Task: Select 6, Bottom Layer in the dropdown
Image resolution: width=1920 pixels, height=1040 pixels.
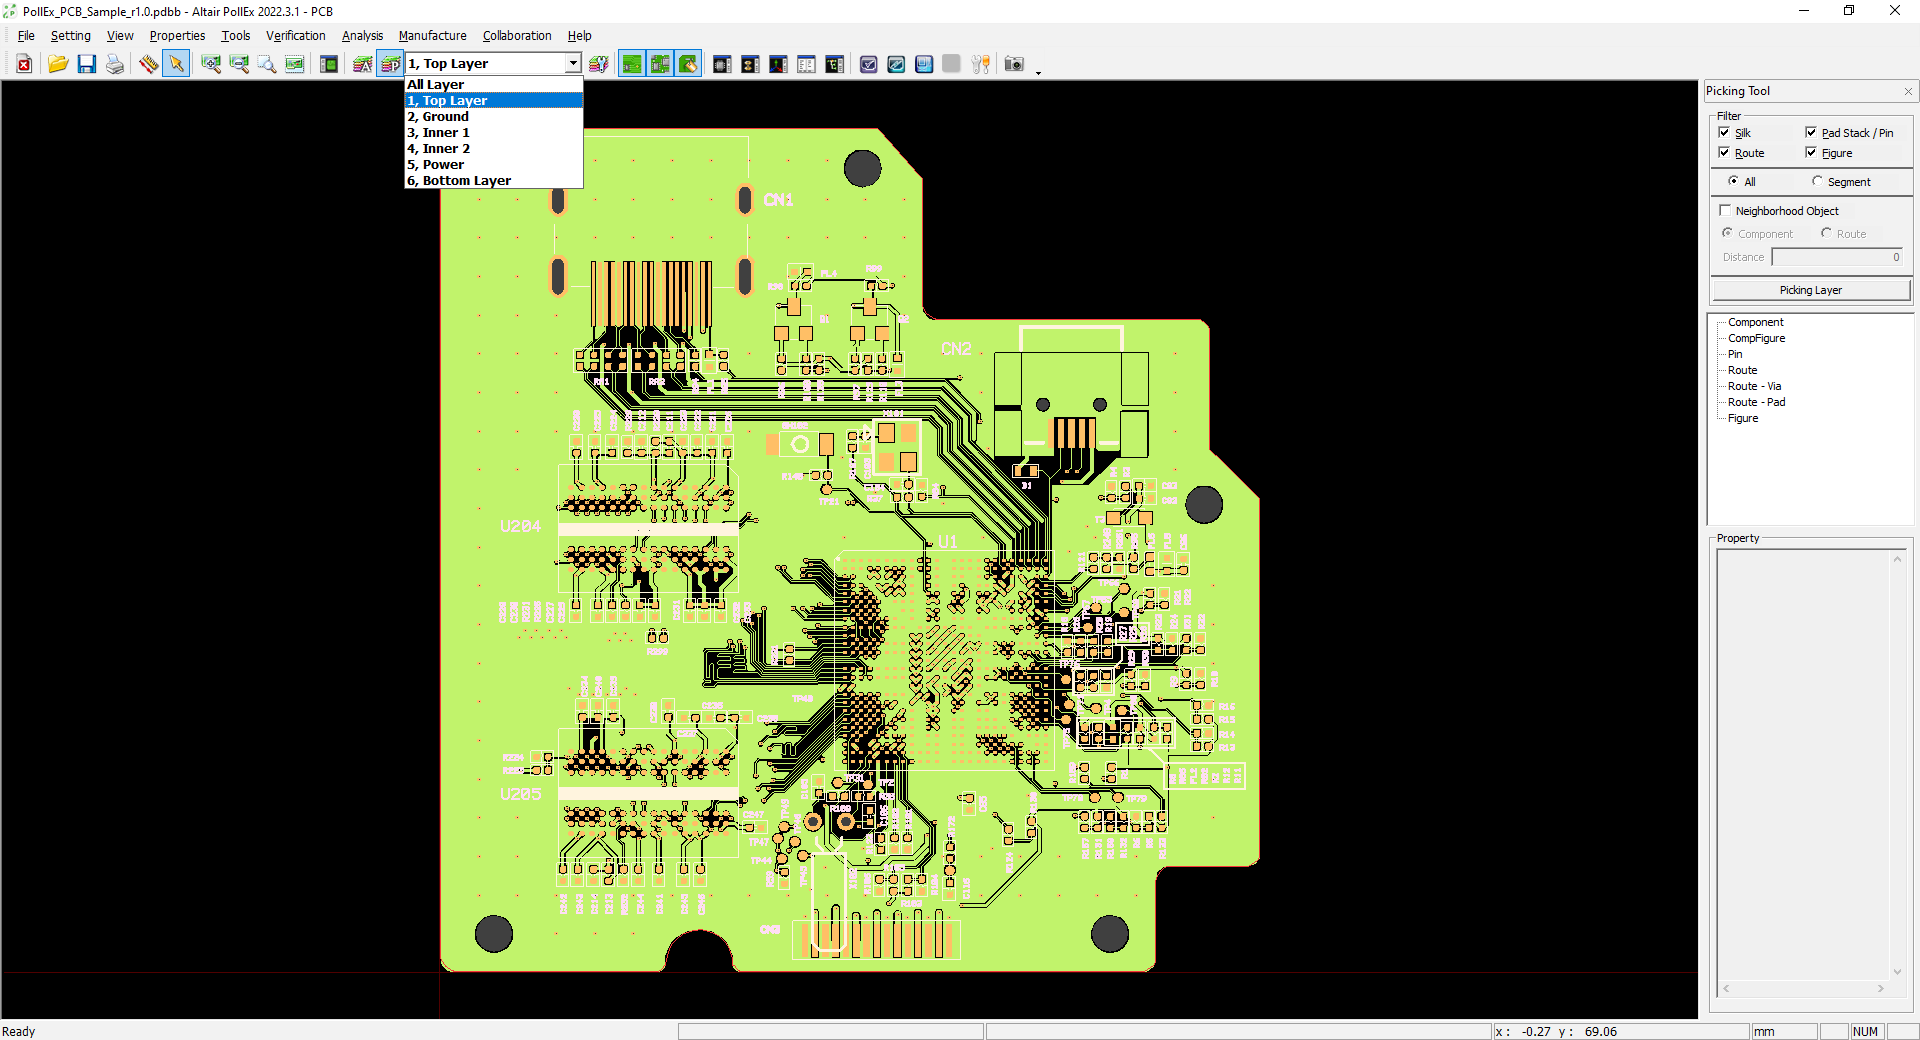Action: coord(458,180)
